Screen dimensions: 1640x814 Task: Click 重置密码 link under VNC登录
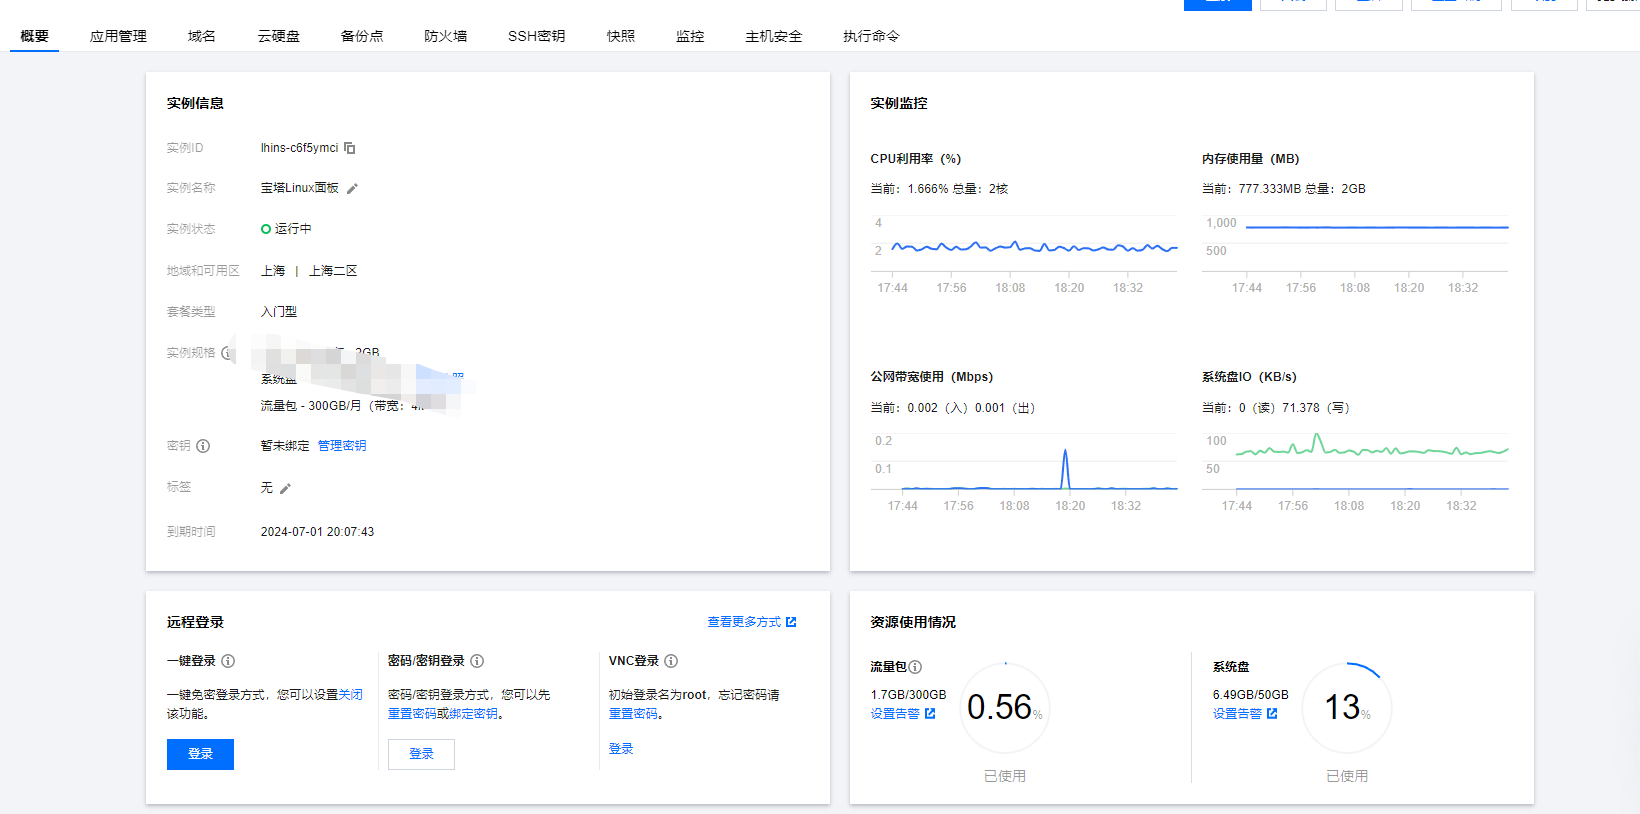pyautogui.click(x=633, y=714)
